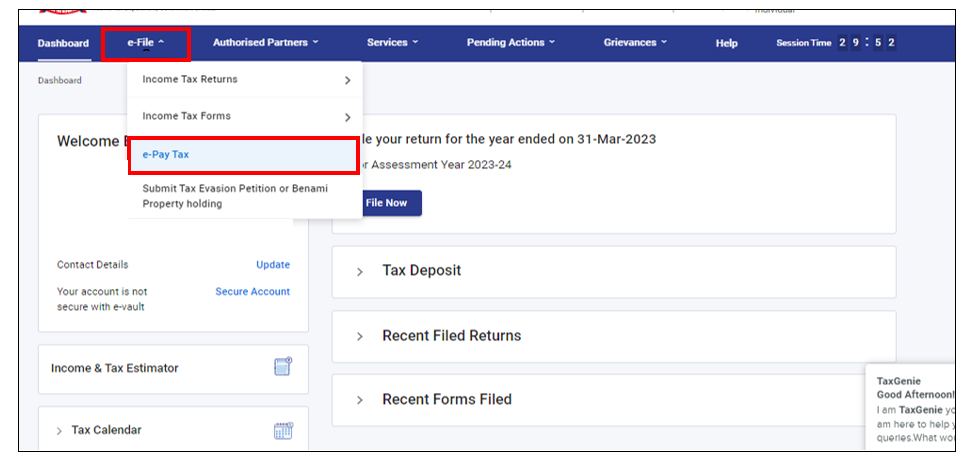Choose Submit Tax Evasion Petition option
970x467 pixels.
coord(235,196)
